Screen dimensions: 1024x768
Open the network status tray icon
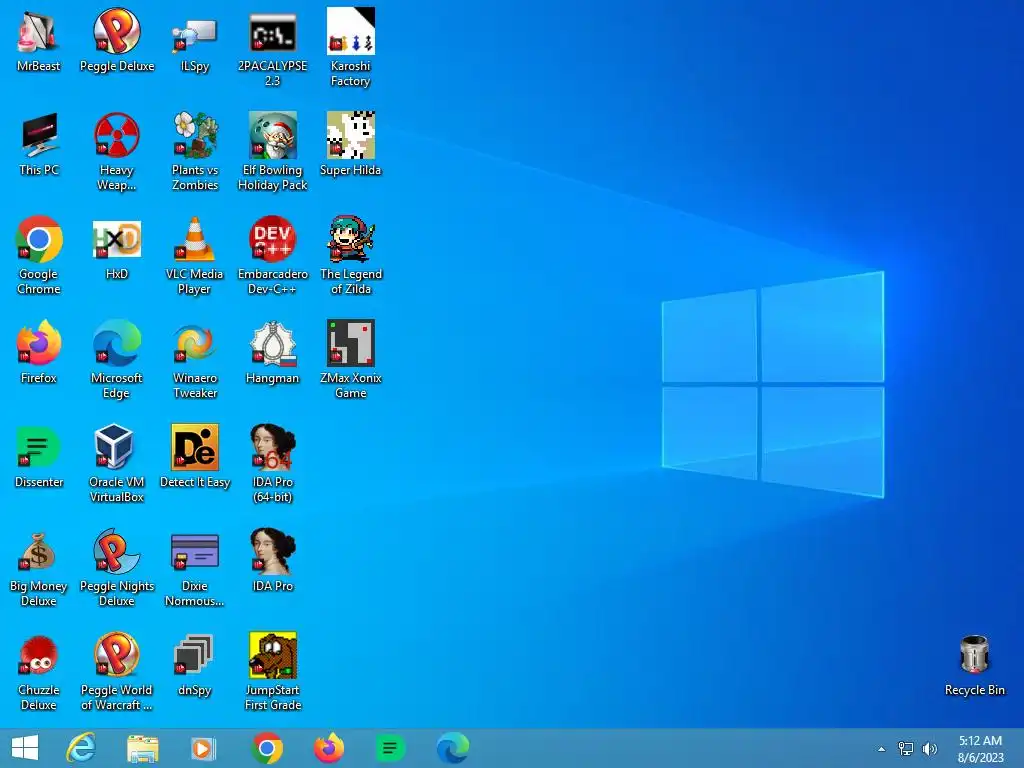coord(906,749)
